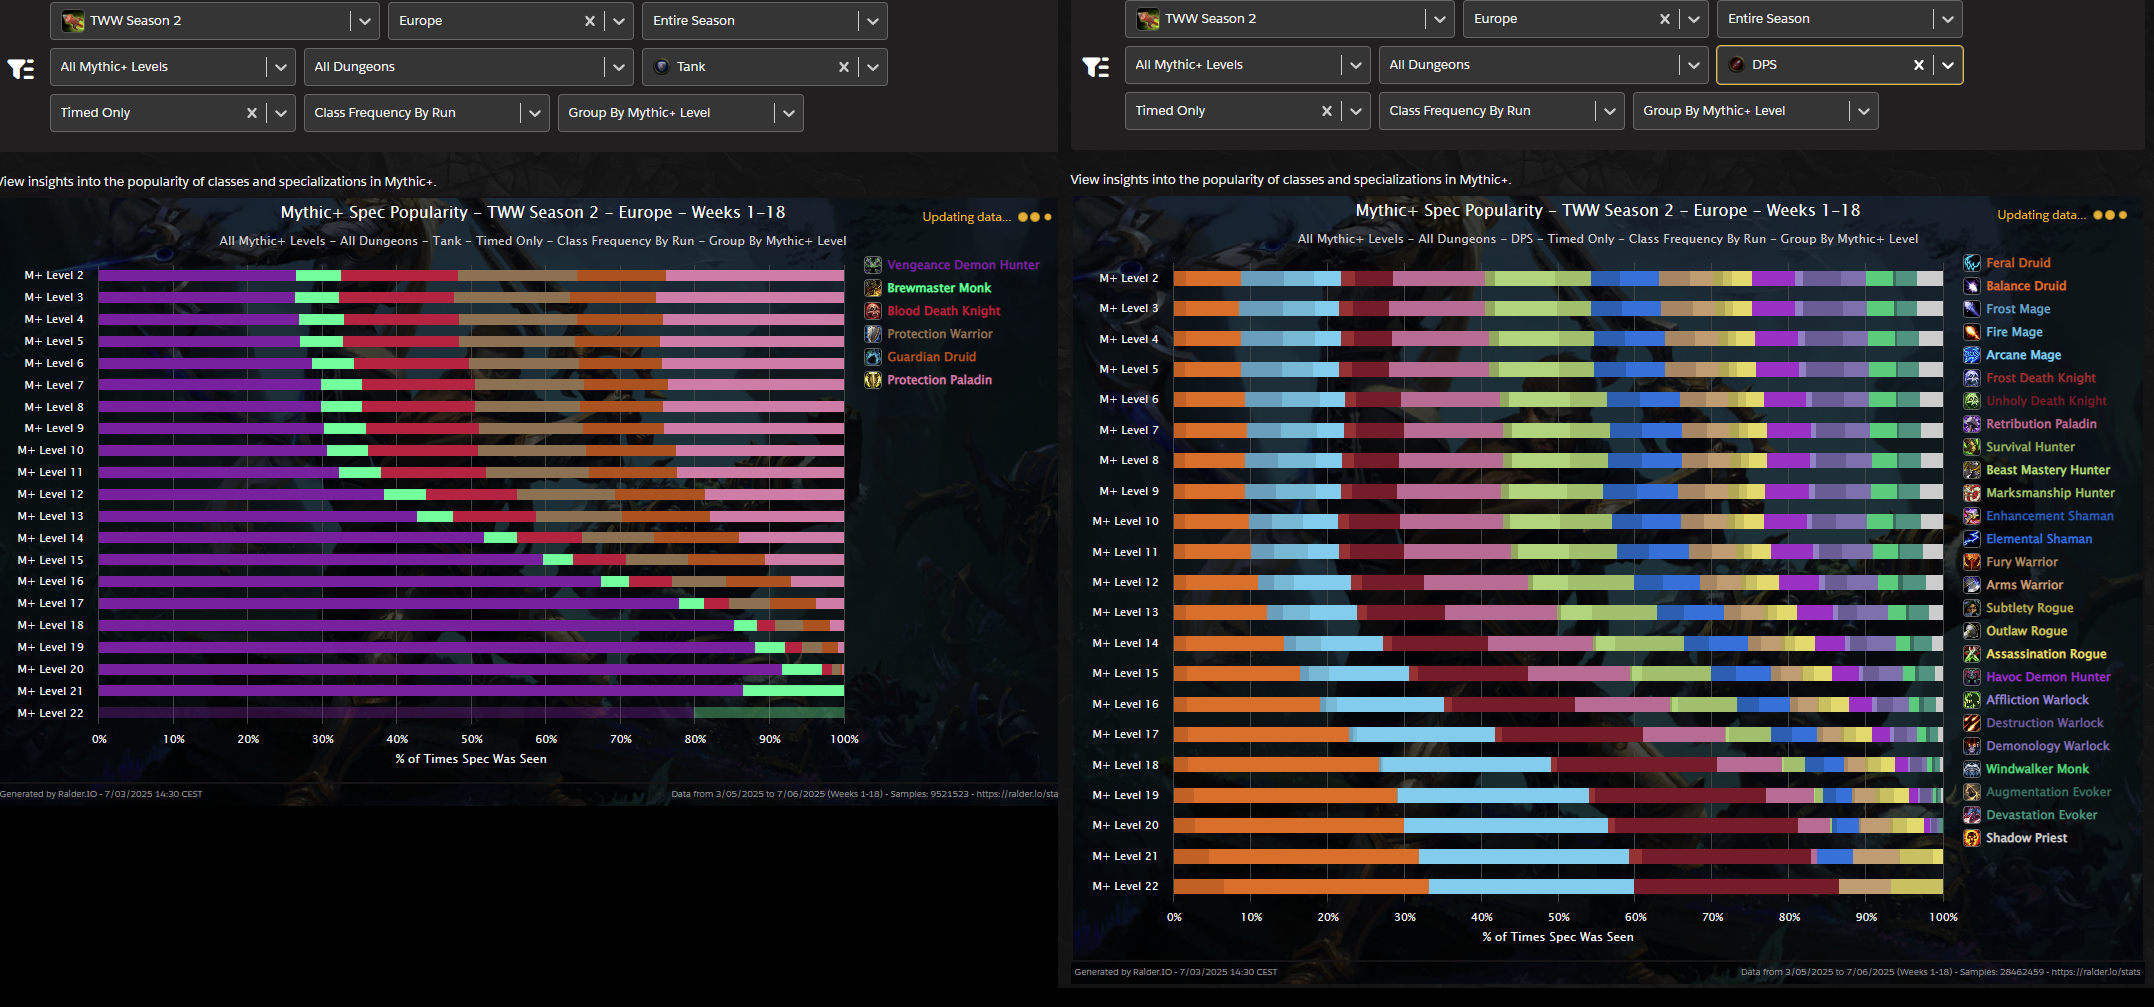Click the right chart Updating data indicator
2154x1007 pixels.
pyautogui.click(x=2062, y=215)
